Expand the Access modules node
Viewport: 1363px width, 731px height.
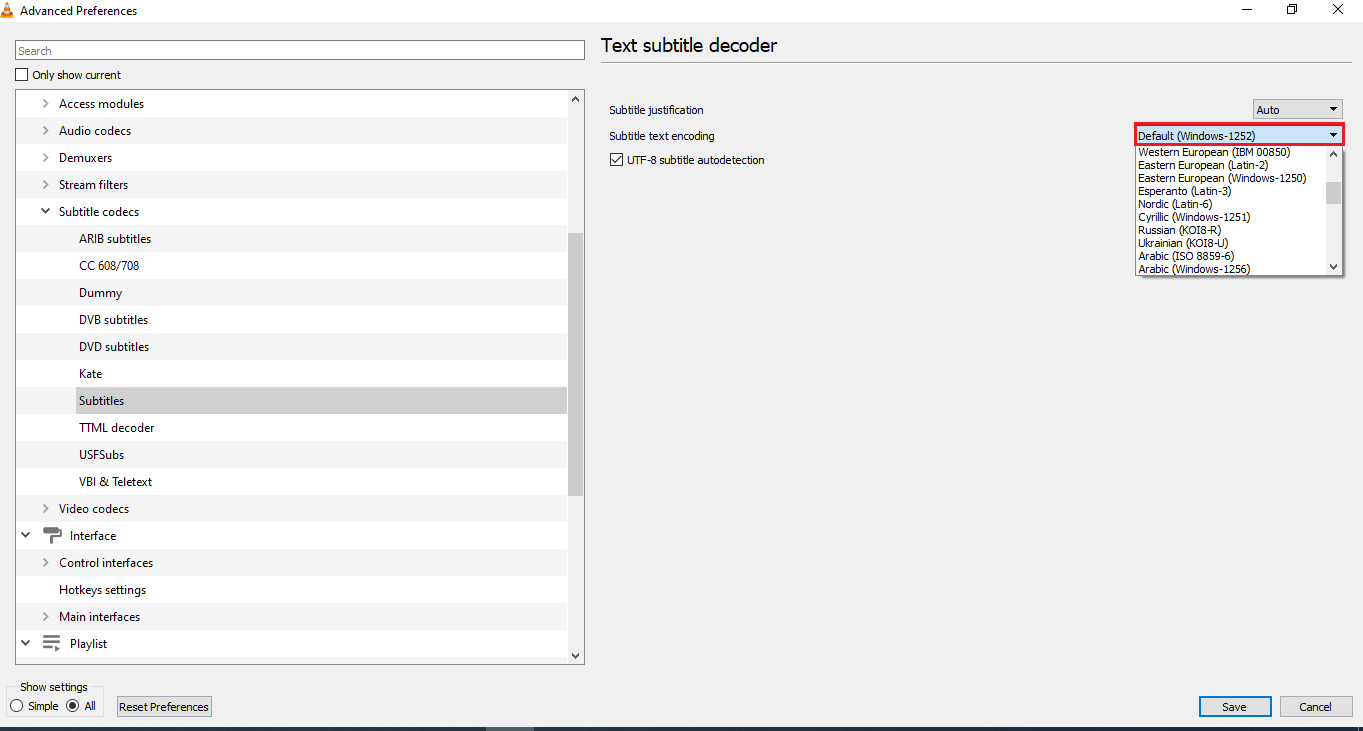[x=45, y=104]
